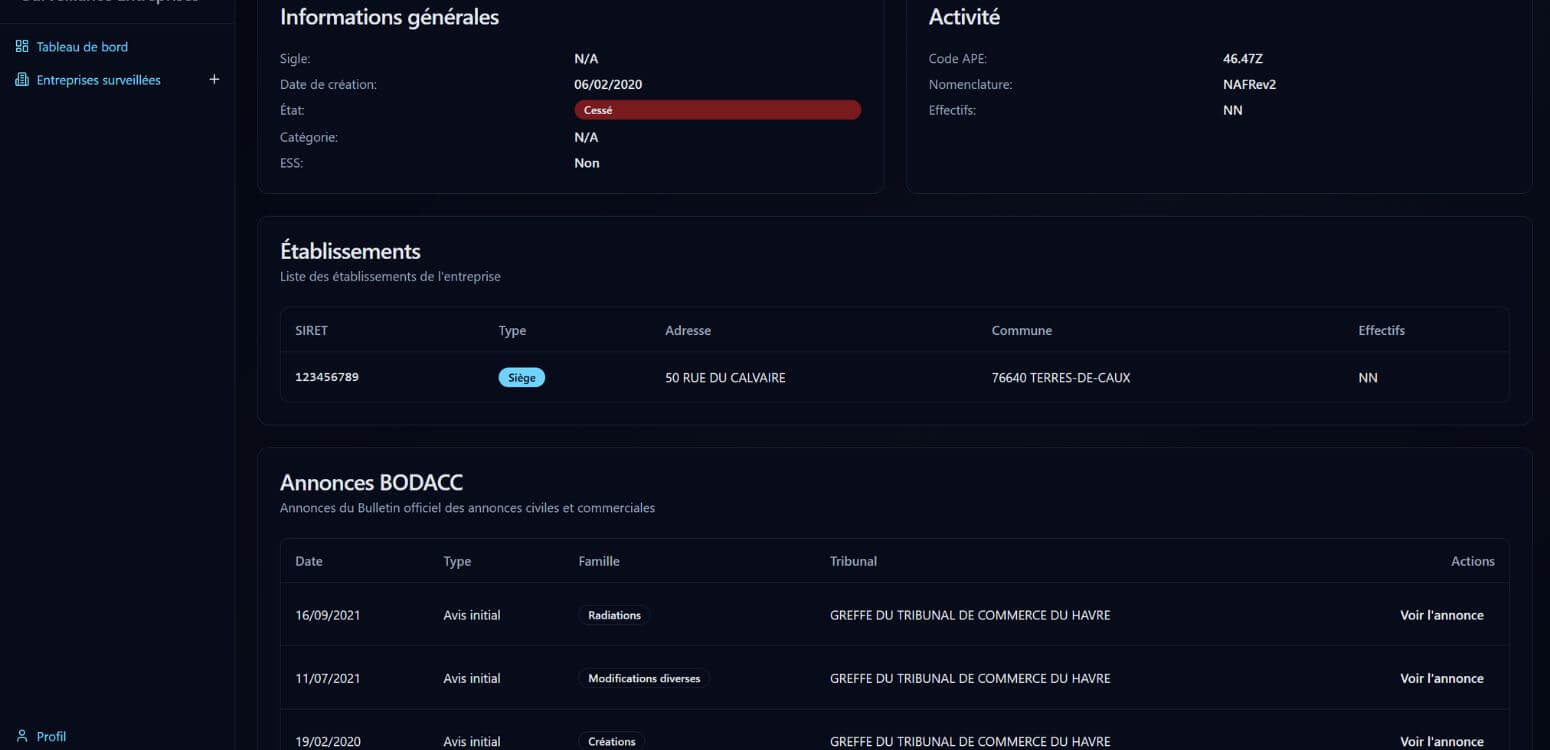Click the Cessé status badge
This screenshot has height=750, width=1550.
click(x=717, y=110)
